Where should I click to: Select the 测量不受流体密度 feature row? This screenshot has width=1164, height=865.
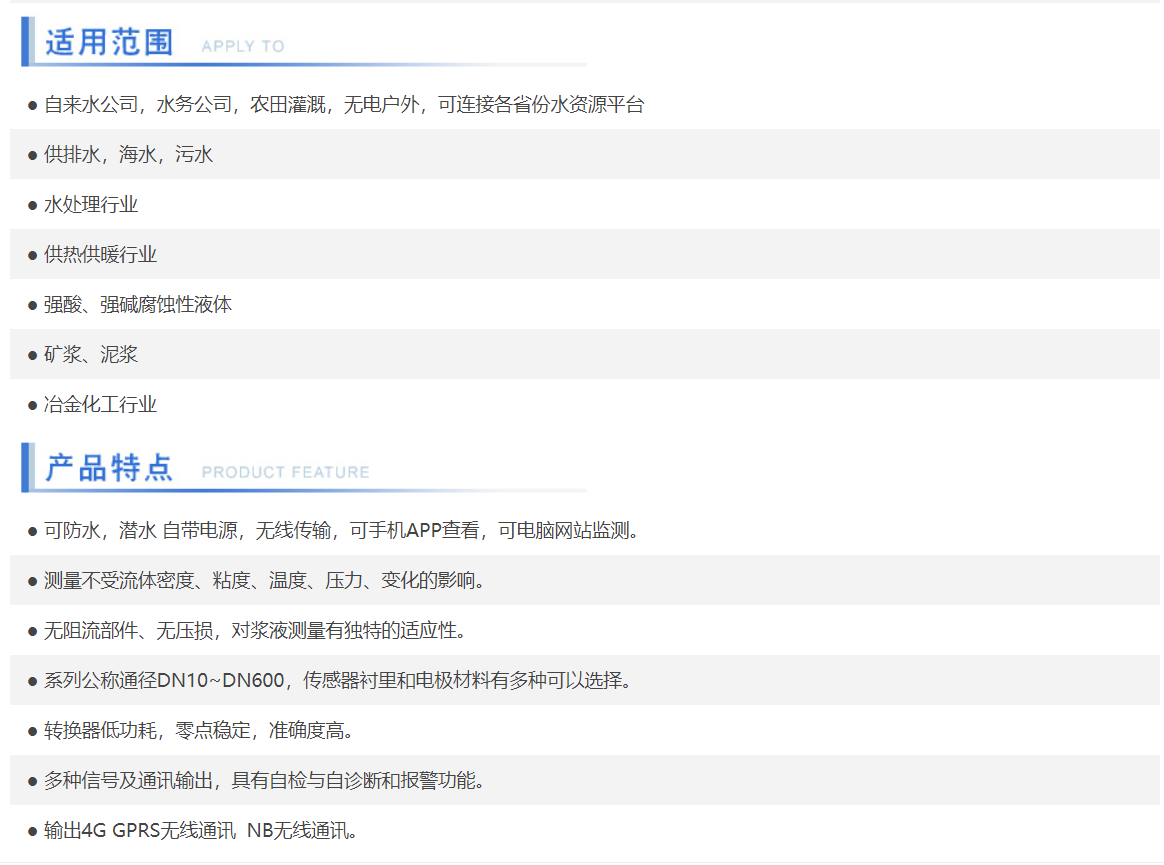pyautogui.click(x=264, y=581)
